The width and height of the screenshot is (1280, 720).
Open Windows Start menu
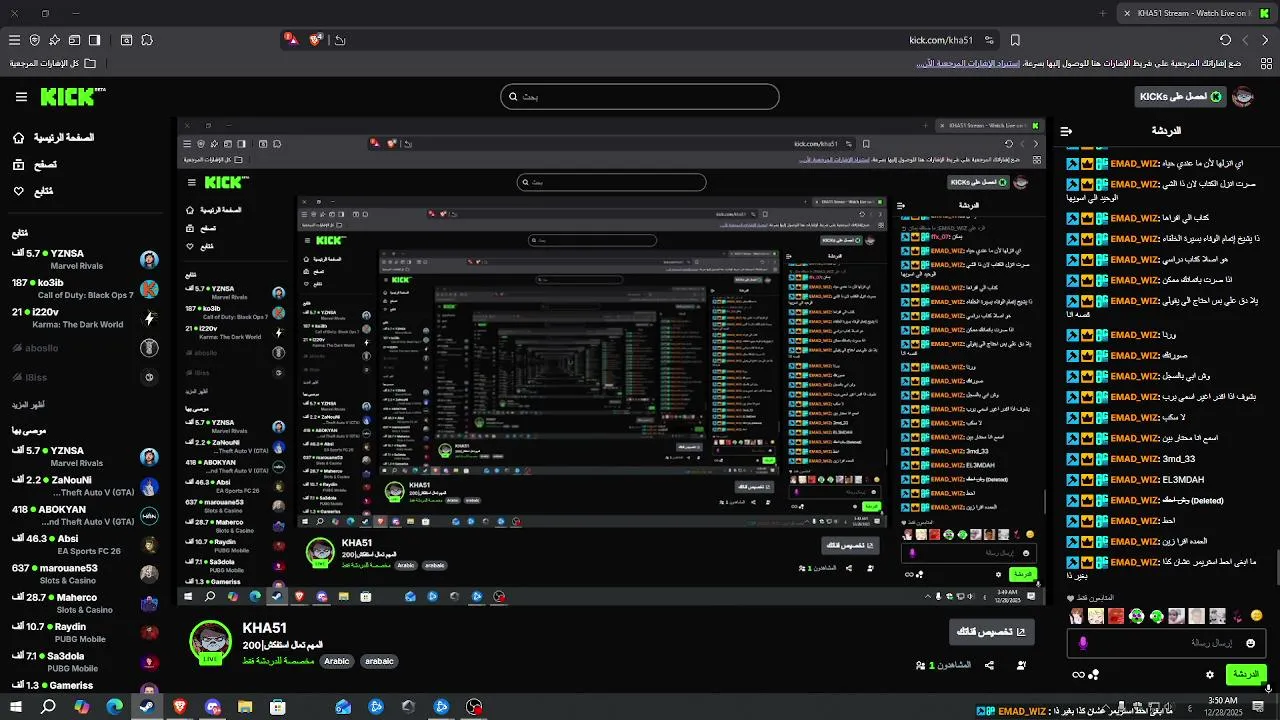(15, 707)
